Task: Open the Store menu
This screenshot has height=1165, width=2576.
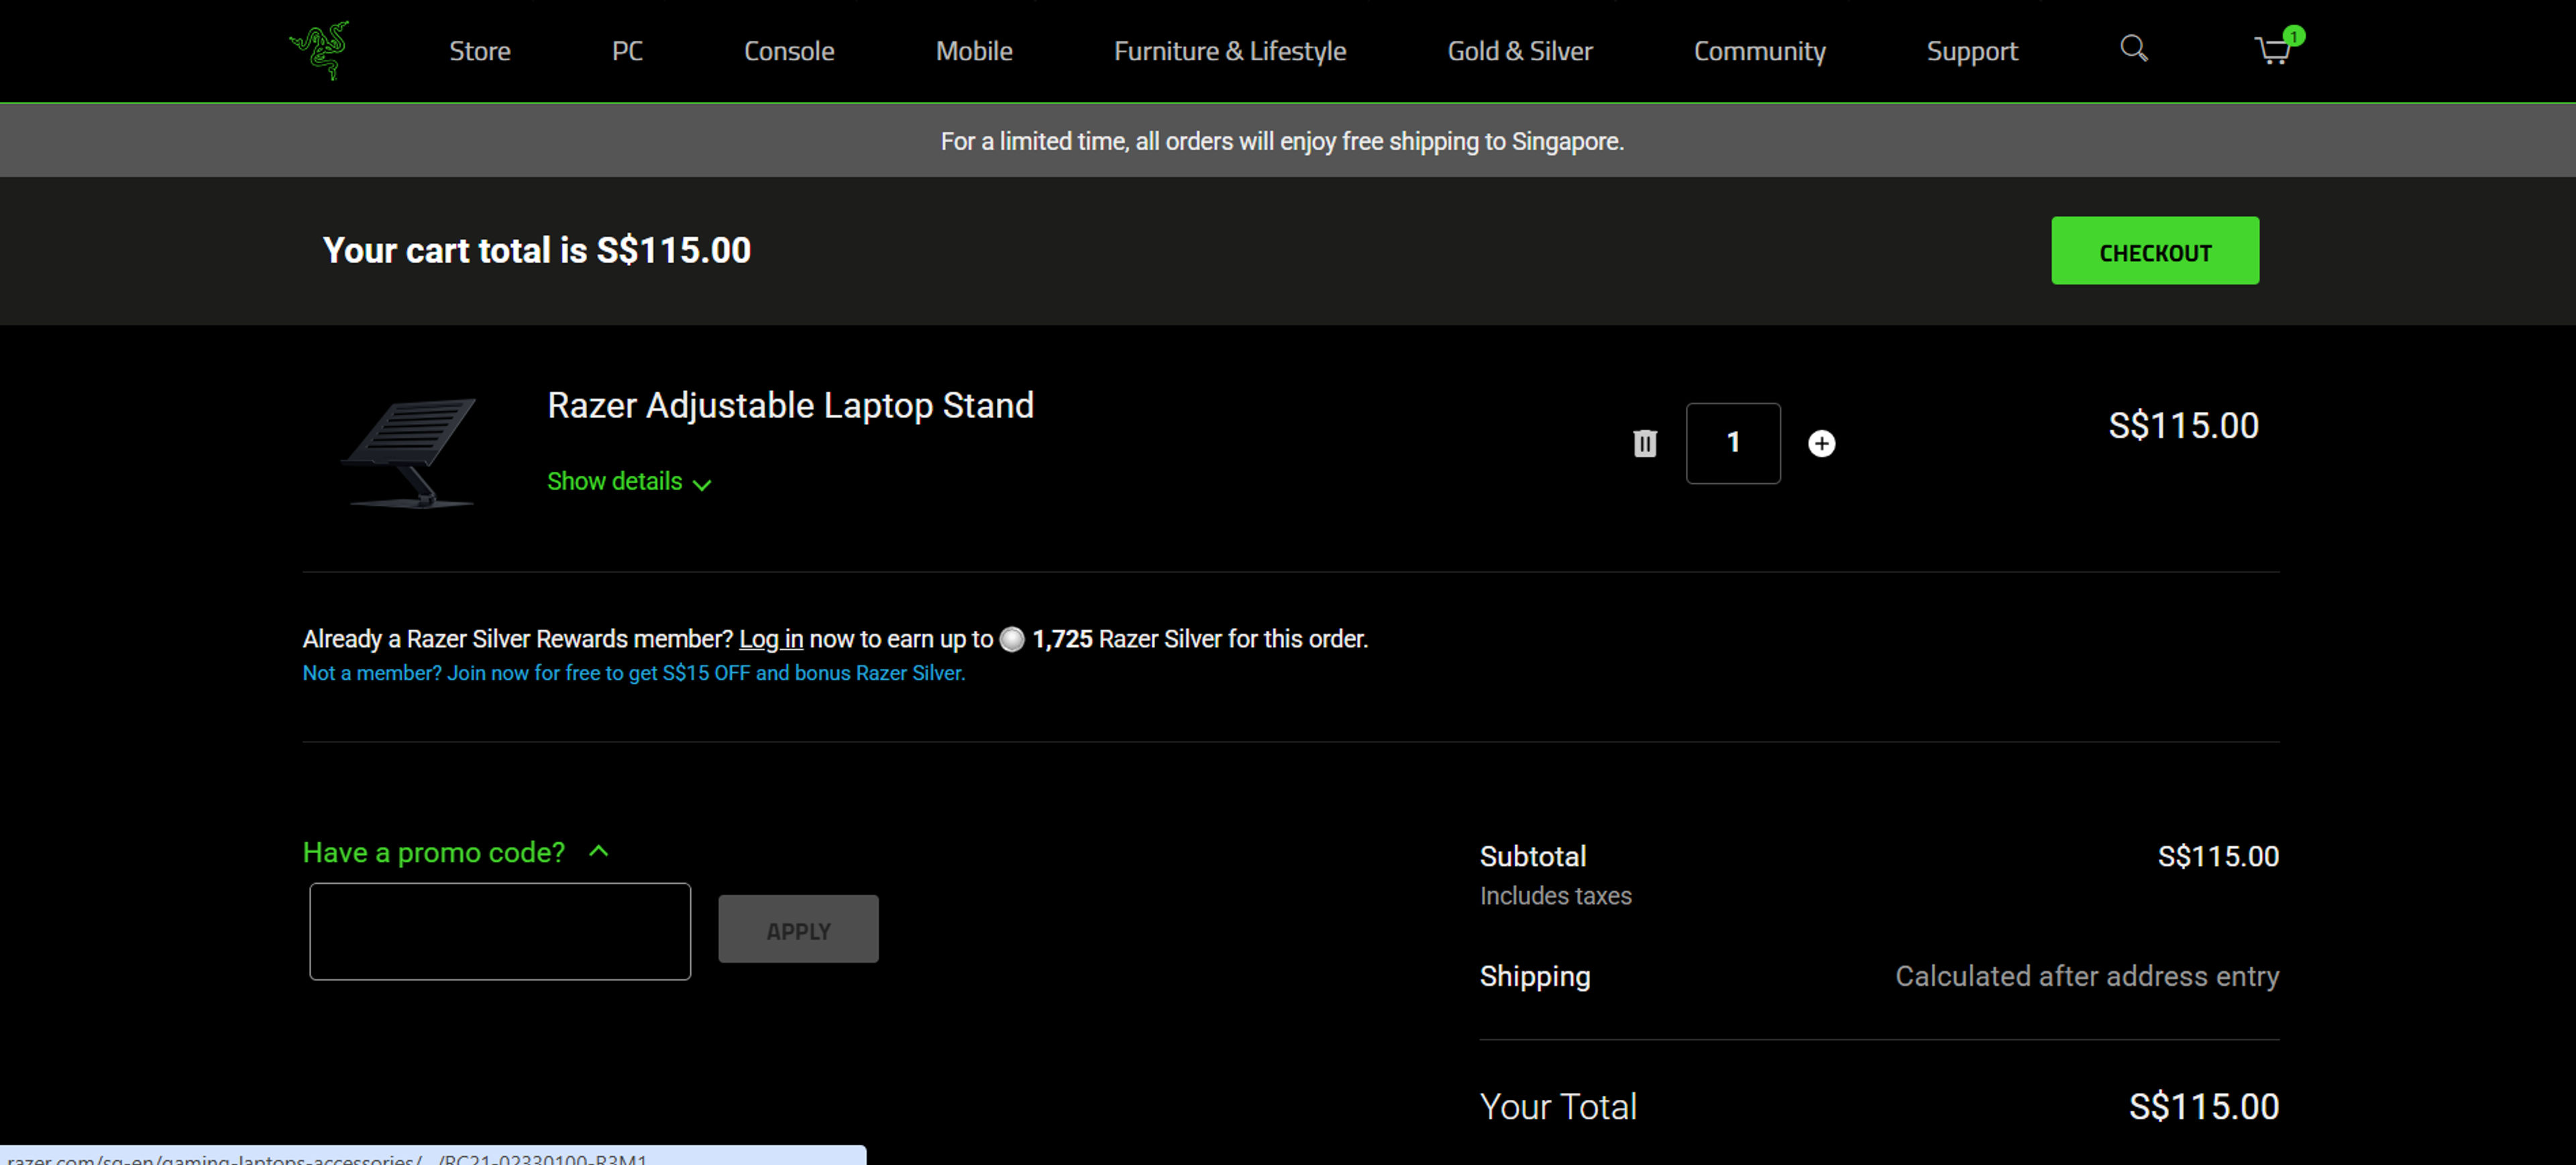Action: 480,51
